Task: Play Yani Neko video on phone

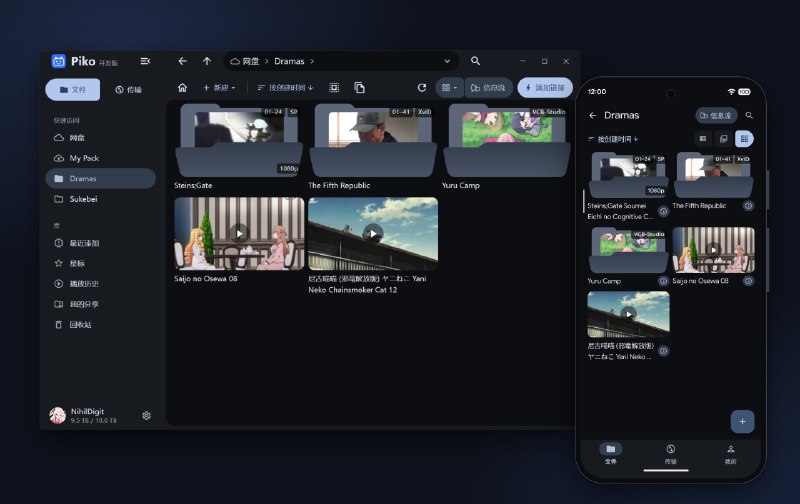Action: tap(628, 314)
